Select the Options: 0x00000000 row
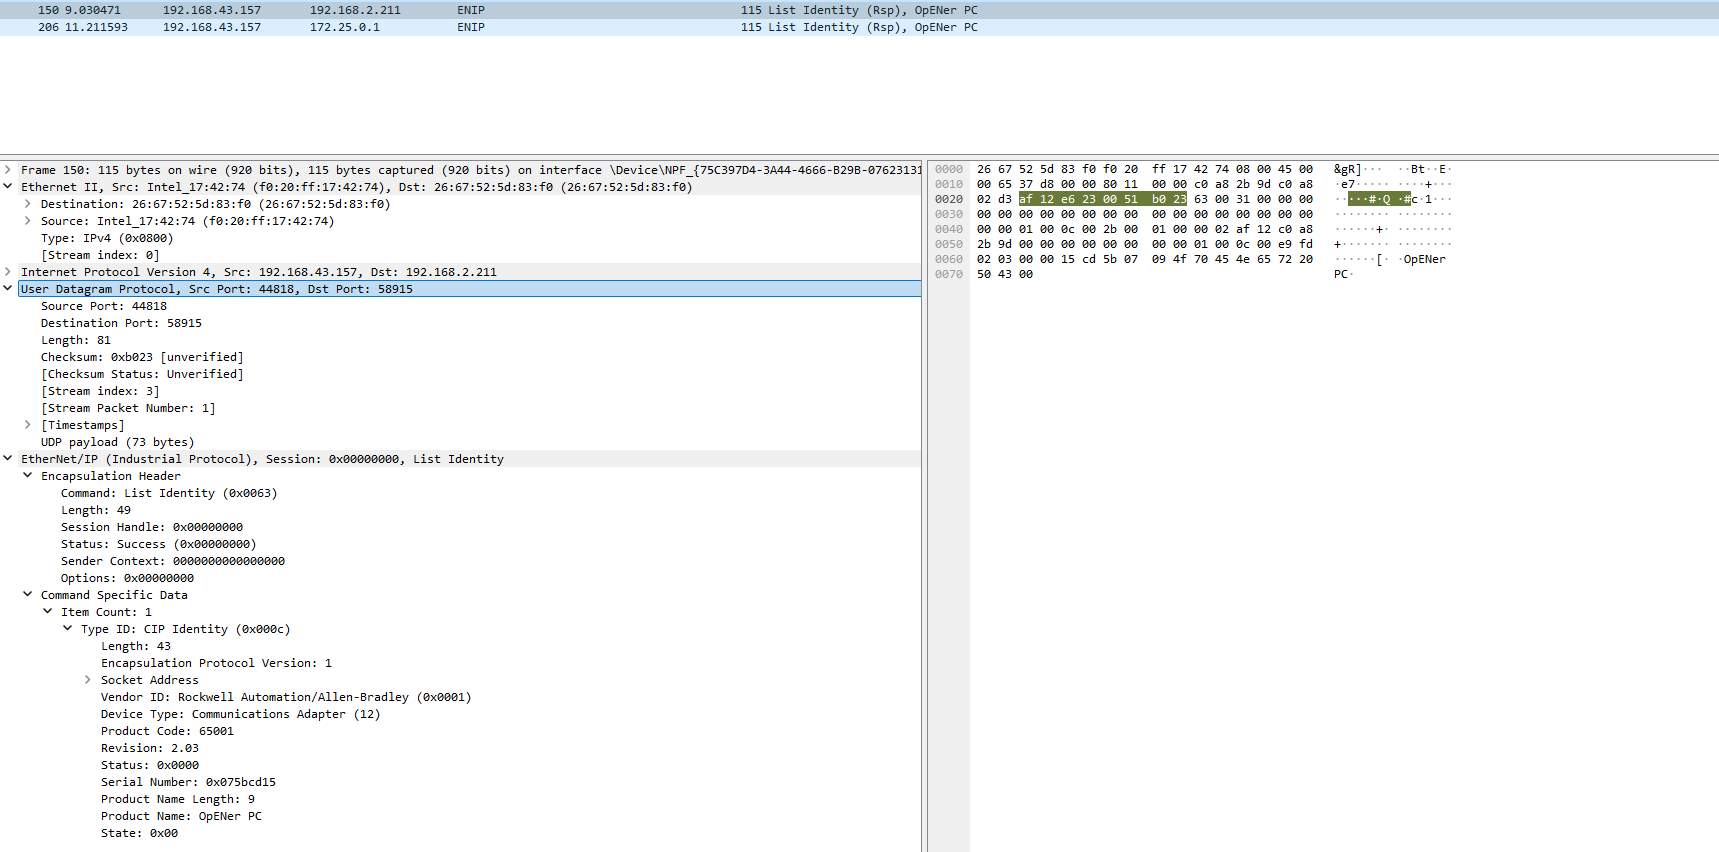The image size is (1719, 852). point(128,578)
